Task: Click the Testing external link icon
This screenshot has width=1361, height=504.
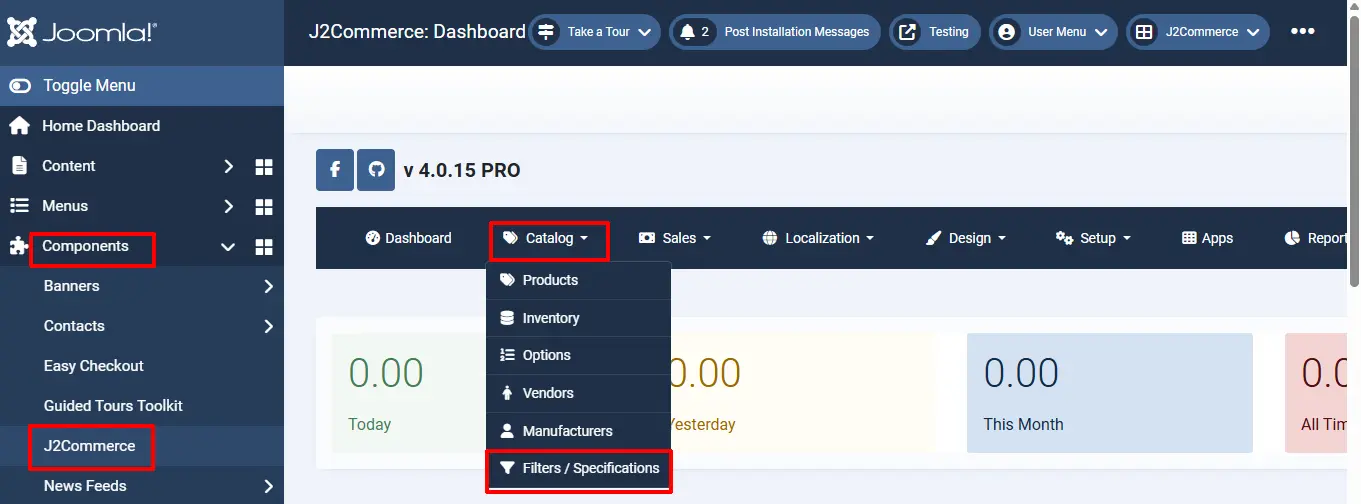Action: tap(907, 32)
